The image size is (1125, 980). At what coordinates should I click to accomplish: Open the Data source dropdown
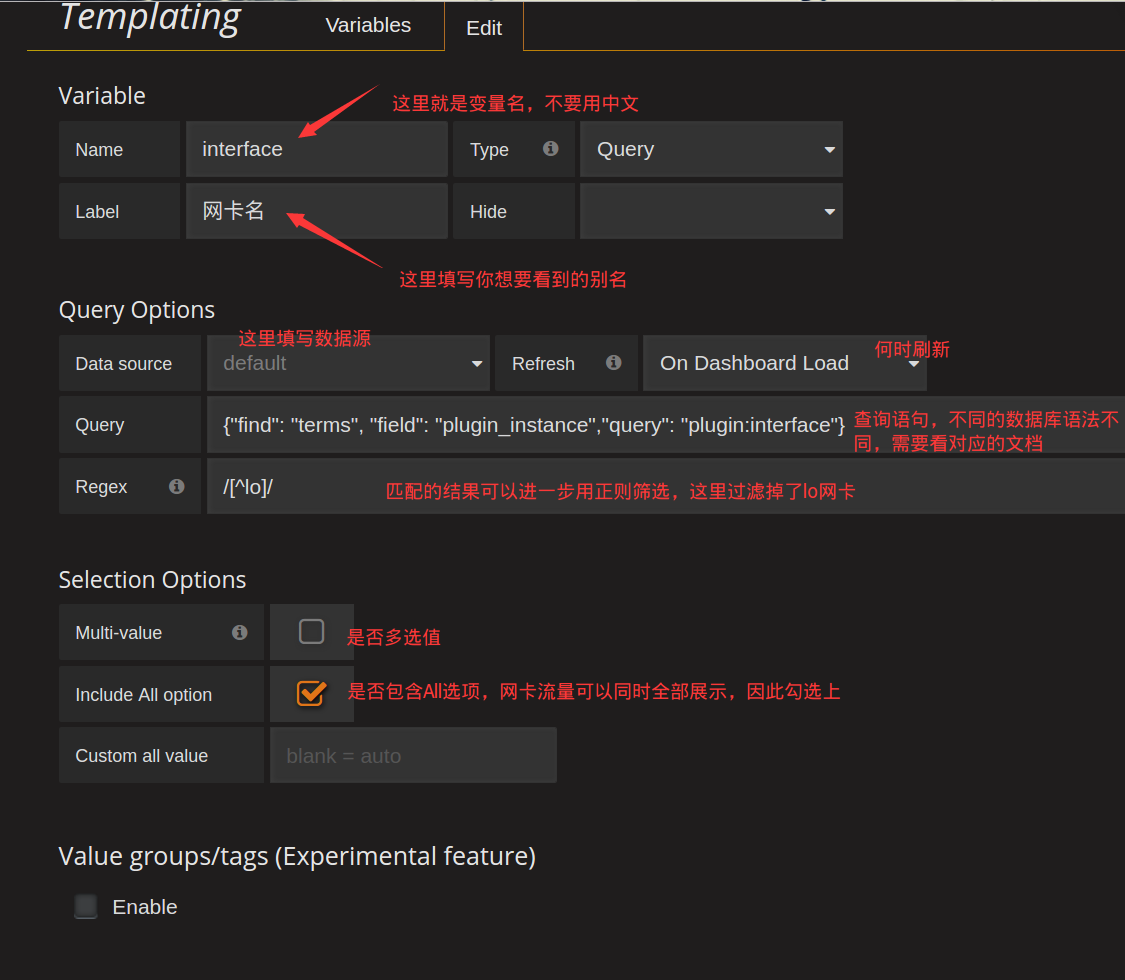[x=348, y=363]
